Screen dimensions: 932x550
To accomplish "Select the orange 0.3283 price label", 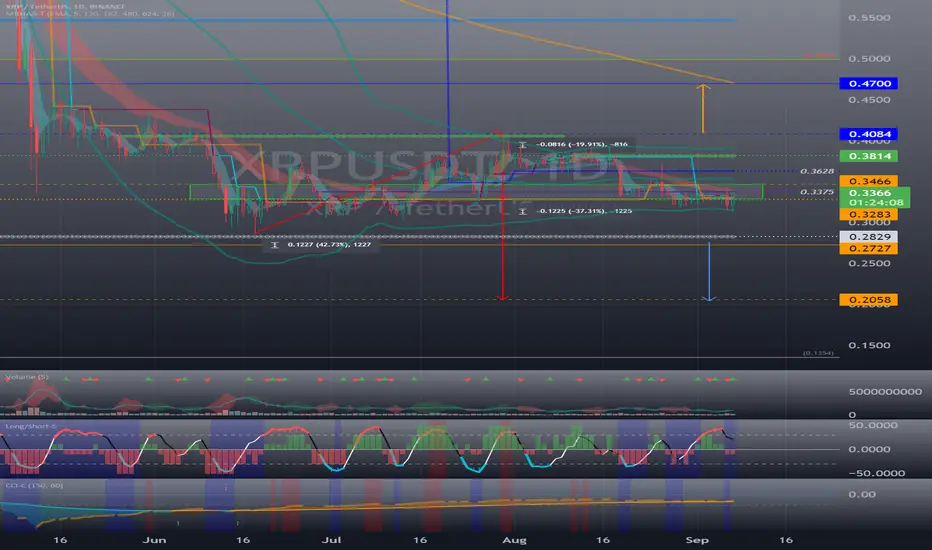I will pos(868,214).
